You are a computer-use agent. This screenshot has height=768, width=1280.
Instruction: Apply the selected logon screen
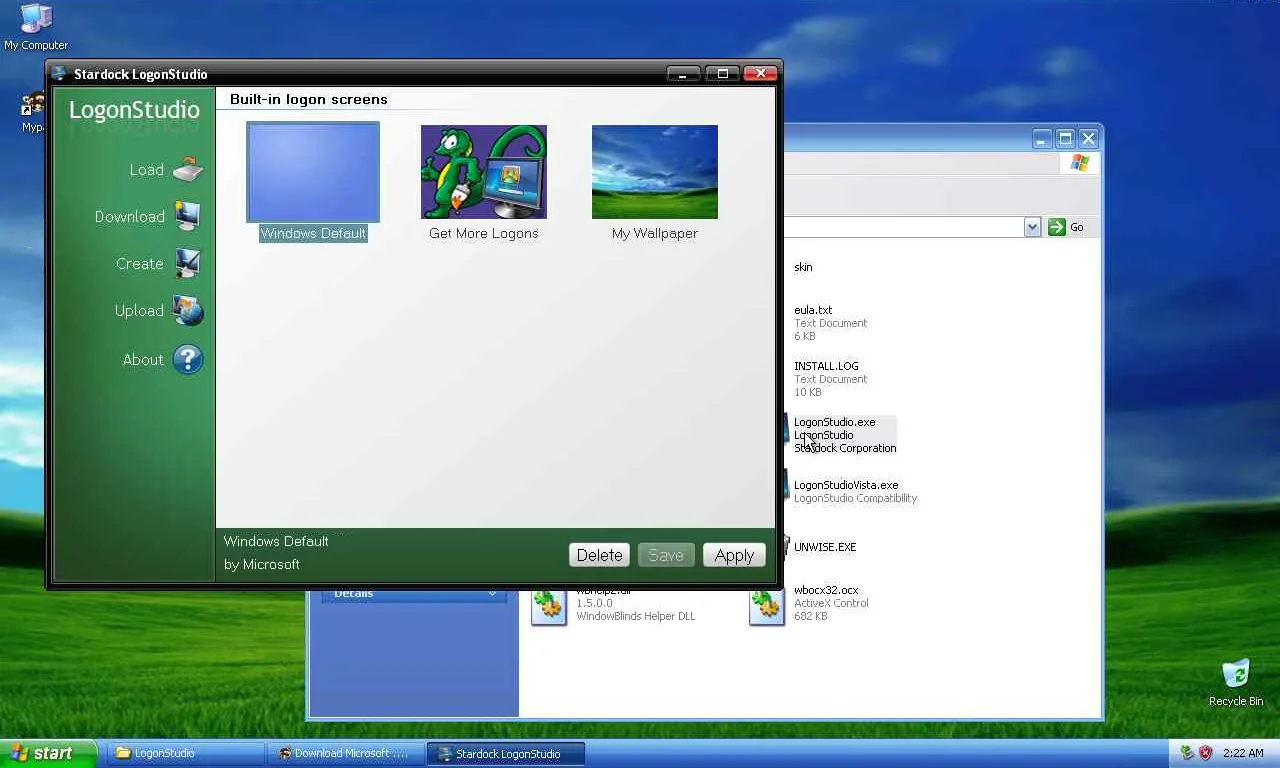click(x=734, y=555)
